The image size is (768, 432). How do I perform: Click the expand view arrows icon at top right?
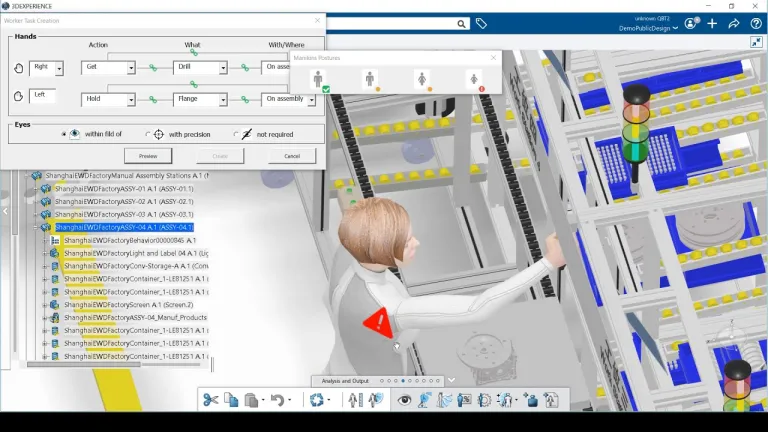click(757, 42)
